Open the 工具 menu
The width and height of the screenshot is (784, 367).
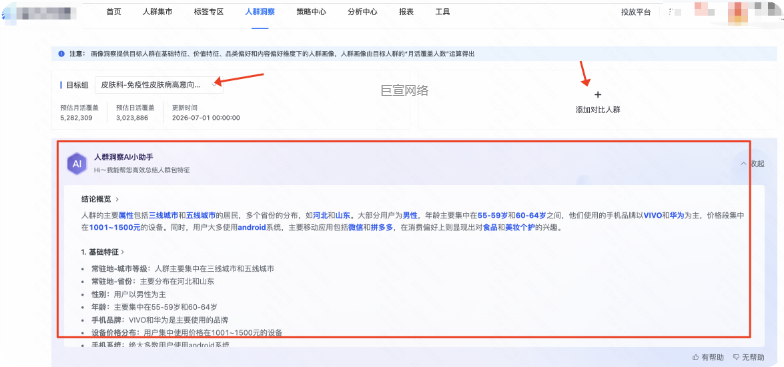[x=442, y=12]
